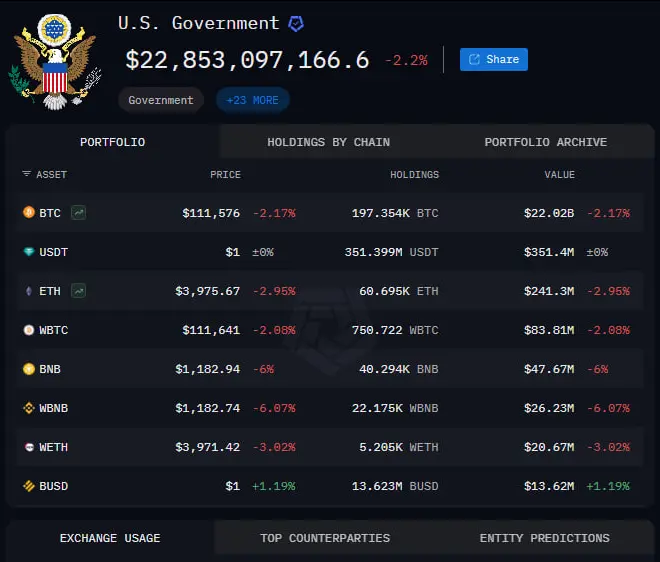
Task: Click the WBTC price $111,641
Action: point(211,330)
